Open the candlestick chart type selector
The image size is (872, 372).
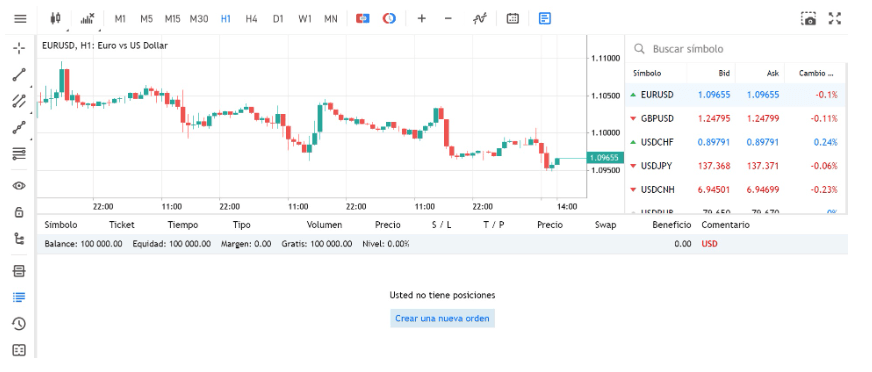(55, 19)
